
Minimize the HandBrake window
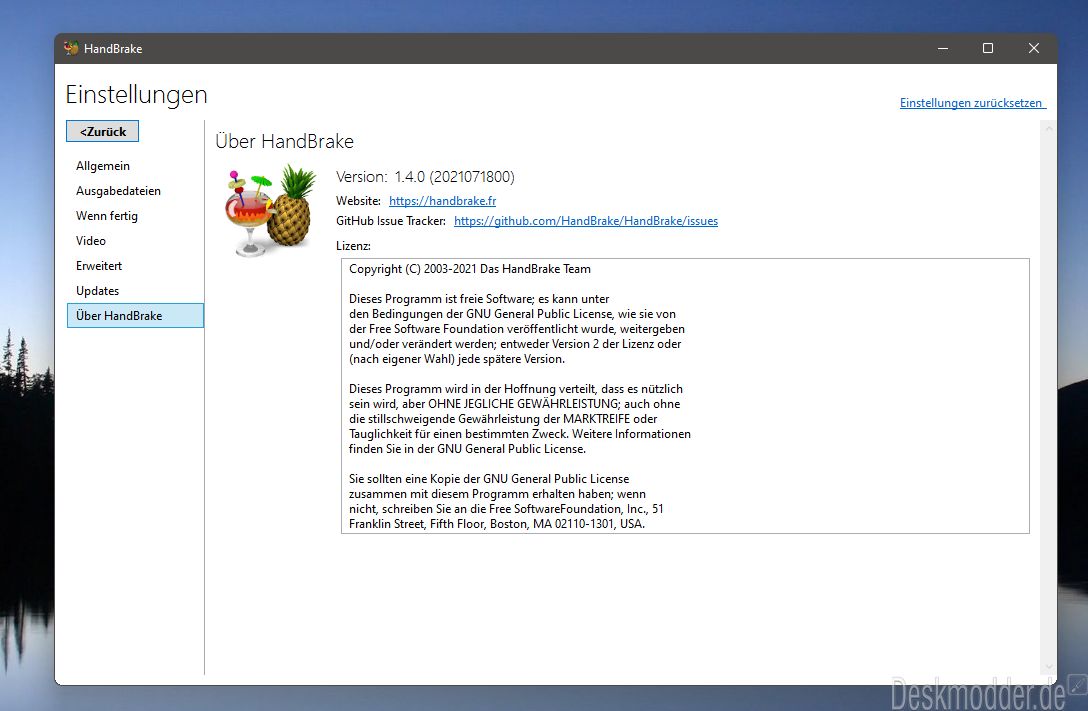pyautogui.click(x=943, y=49)
